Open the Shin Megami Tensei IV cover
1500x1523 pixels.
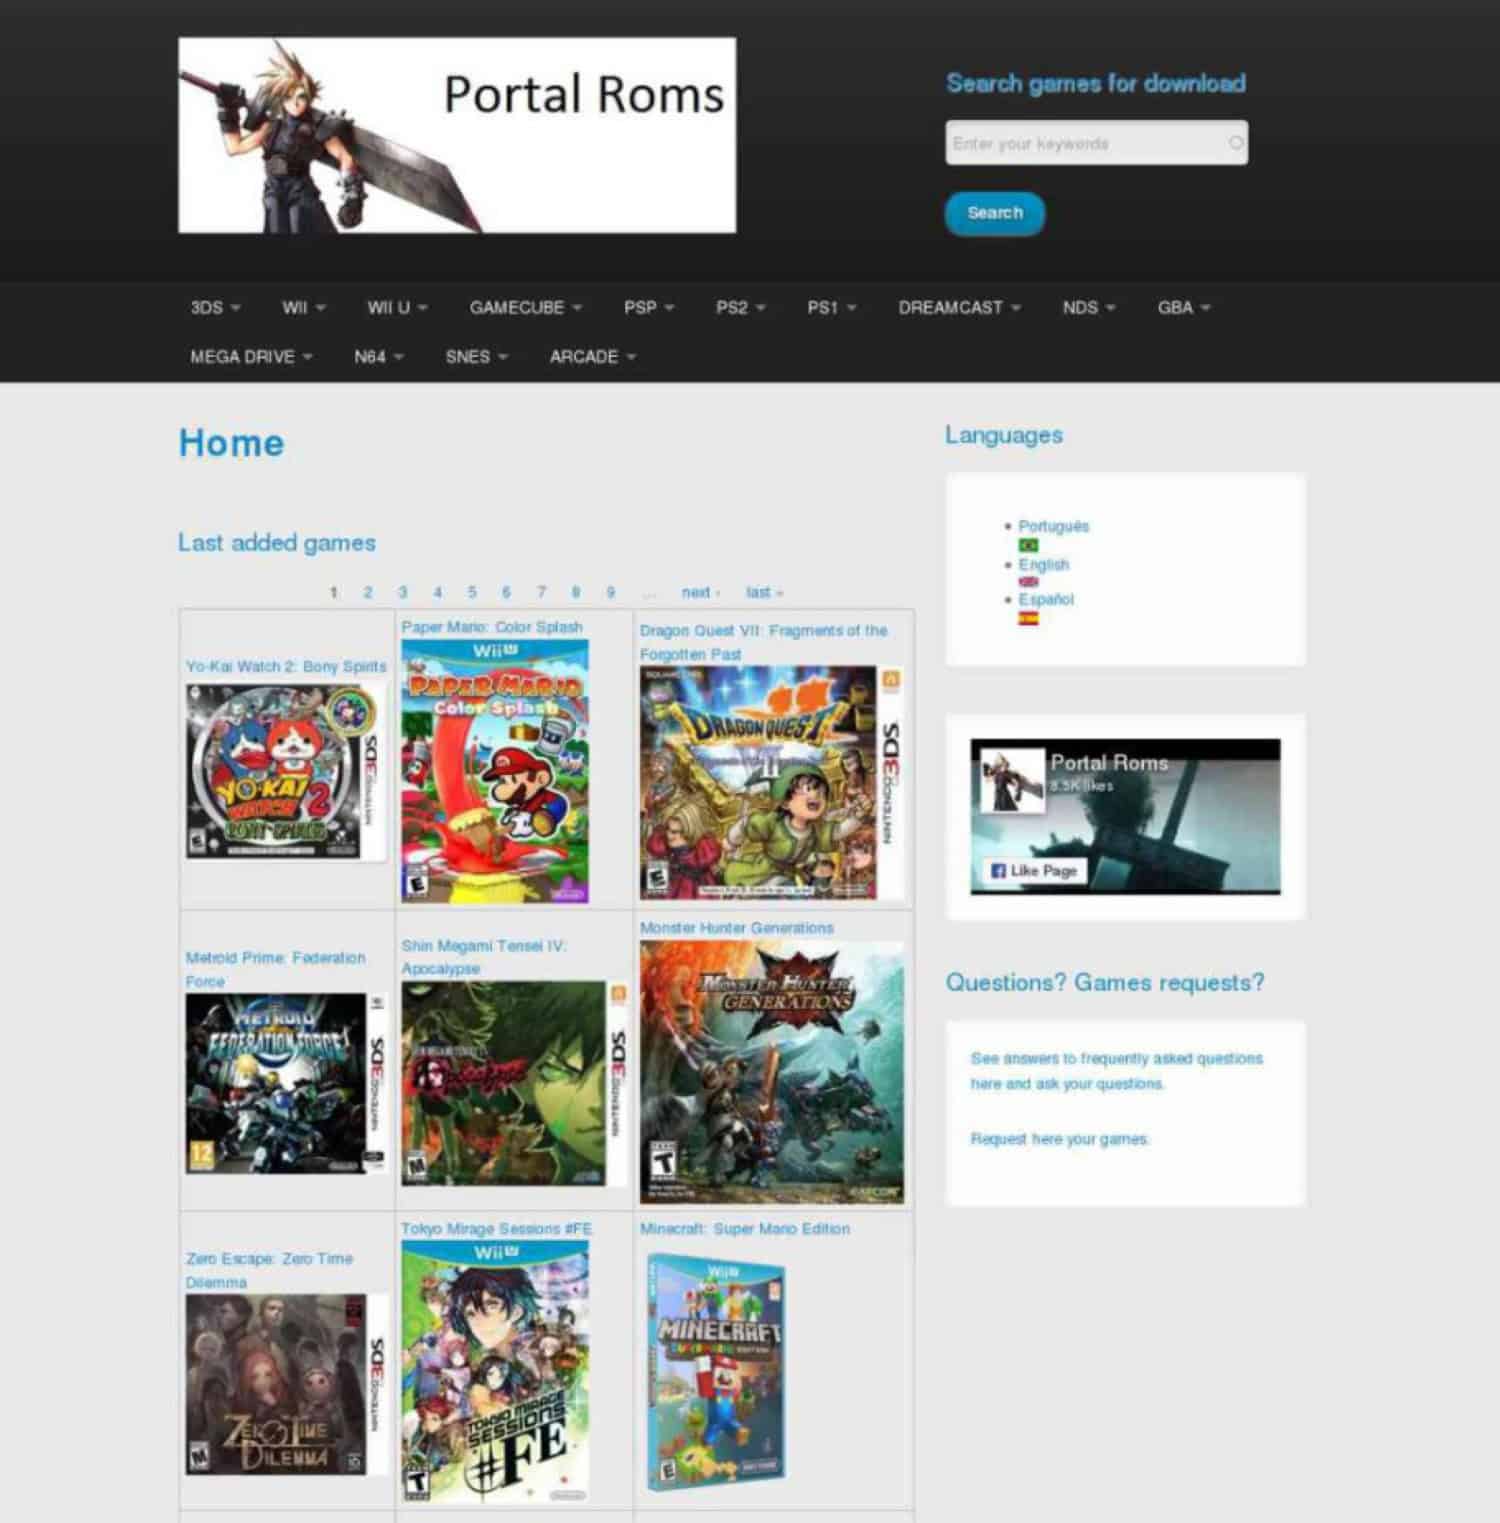(x=514, y=1083)
